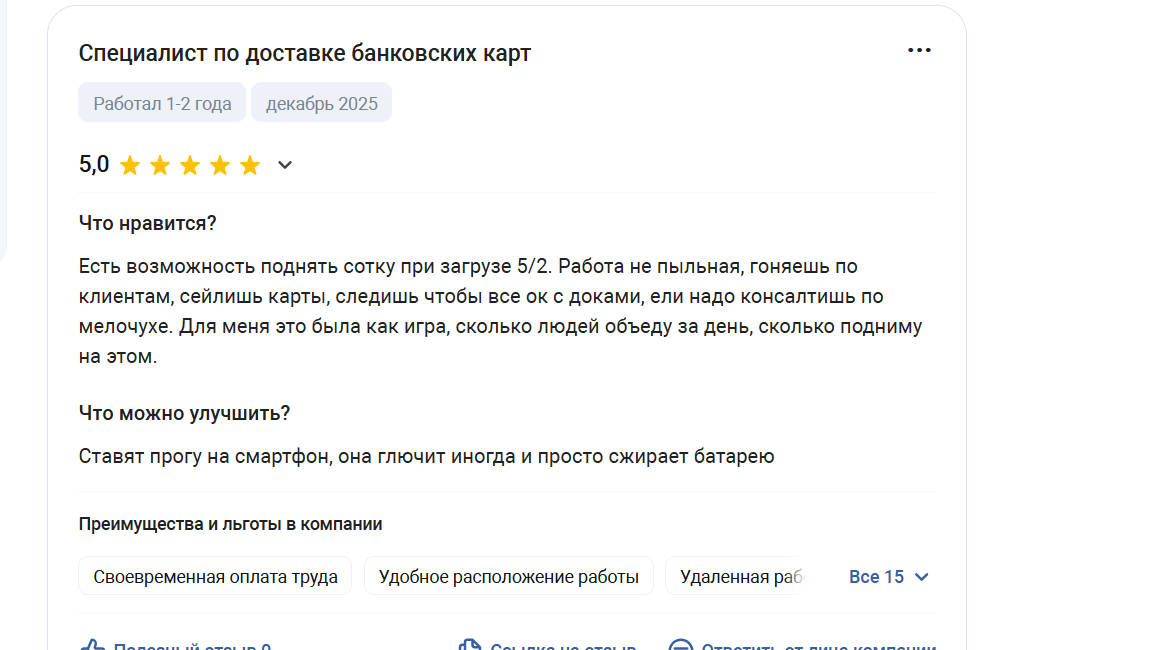This screenshot has height=650, width=1162.
Task: Click the truncated "Удаленная раб…" benefit chip
Action: 736,577
